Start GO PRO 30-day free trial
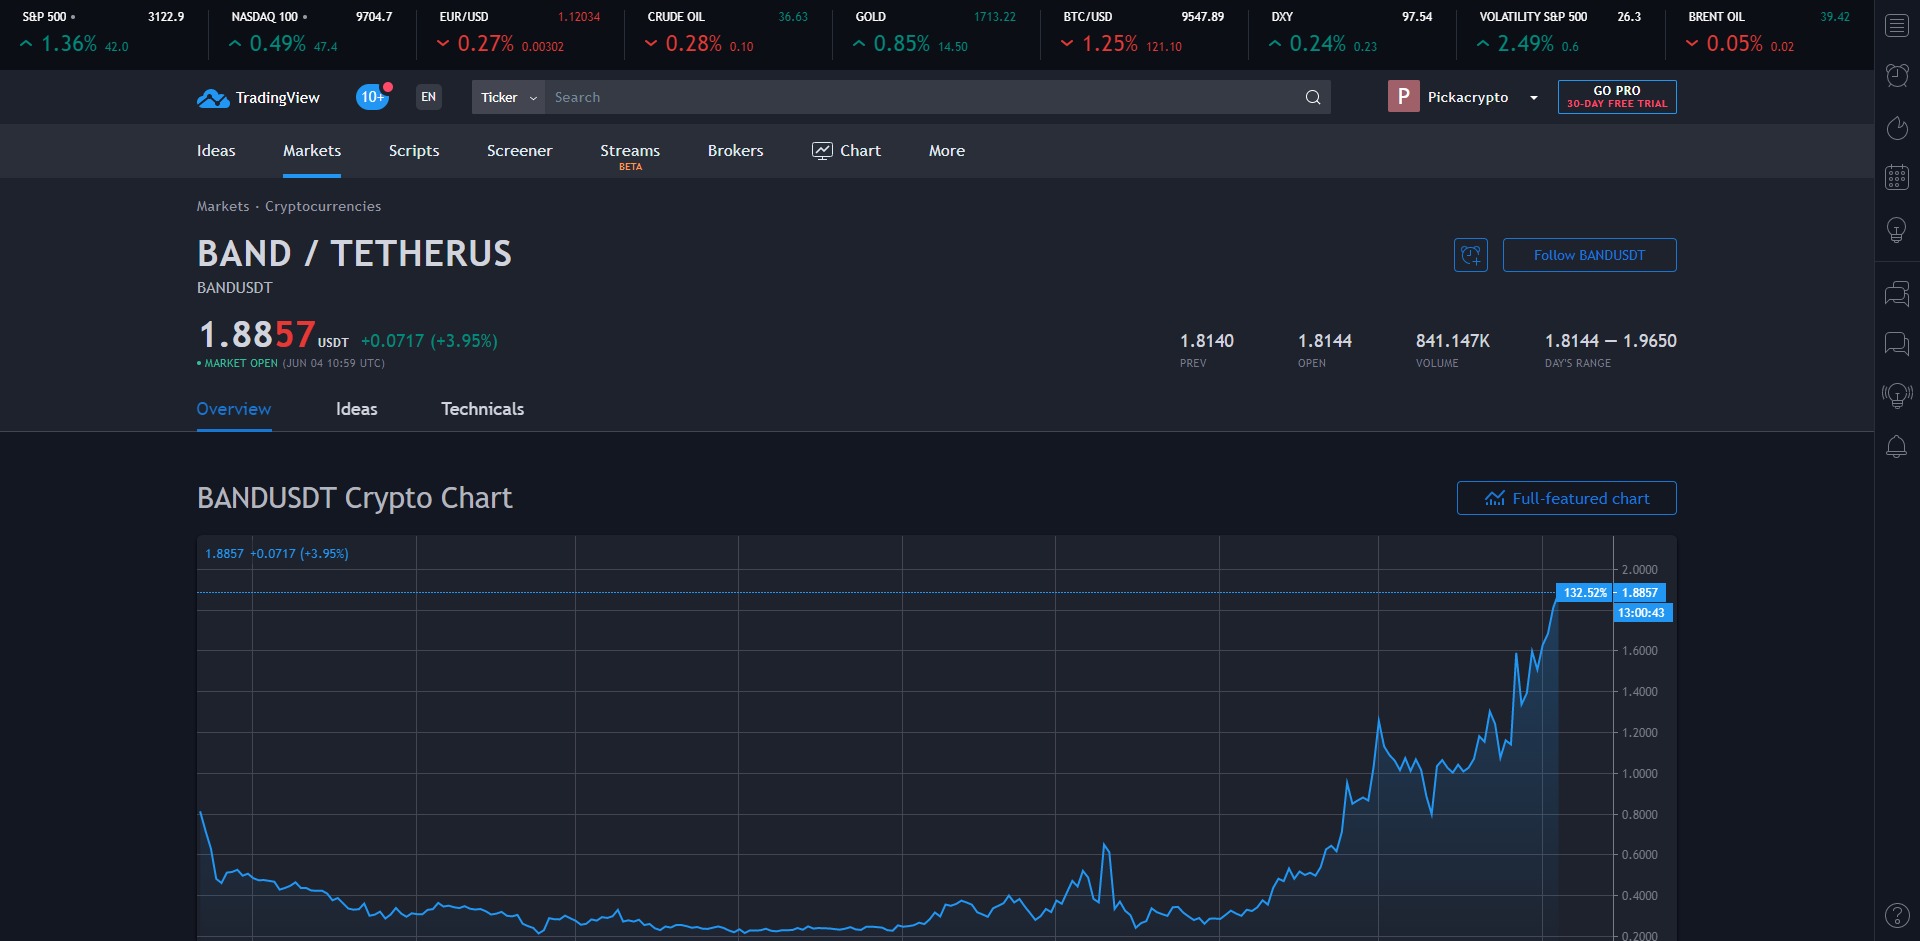1920x941 pixels. (1617, 97)
